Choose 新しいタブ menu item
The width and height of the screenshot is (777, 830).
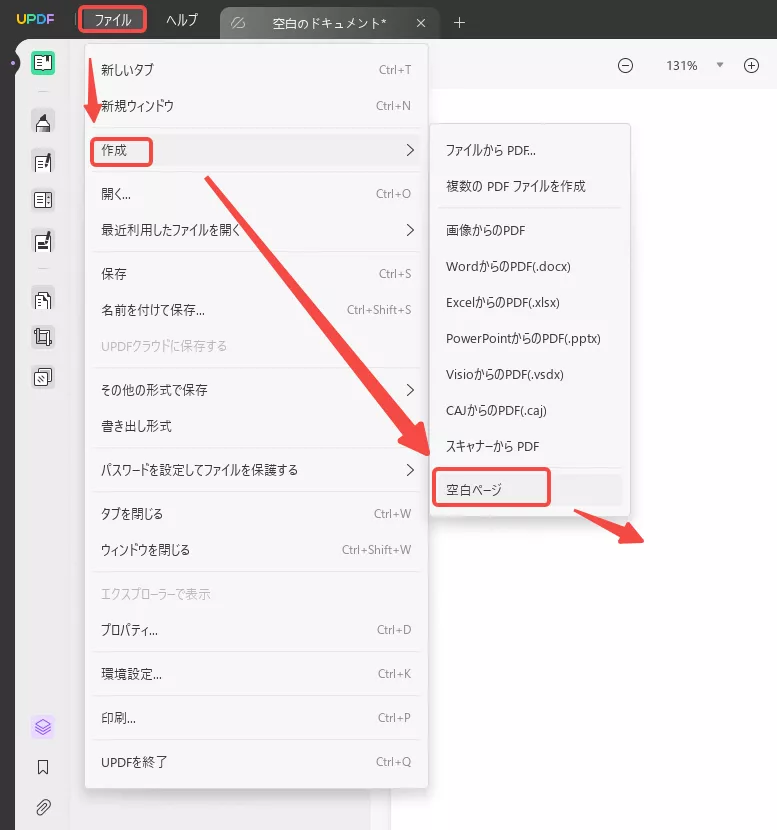click(x=256, y=70)
